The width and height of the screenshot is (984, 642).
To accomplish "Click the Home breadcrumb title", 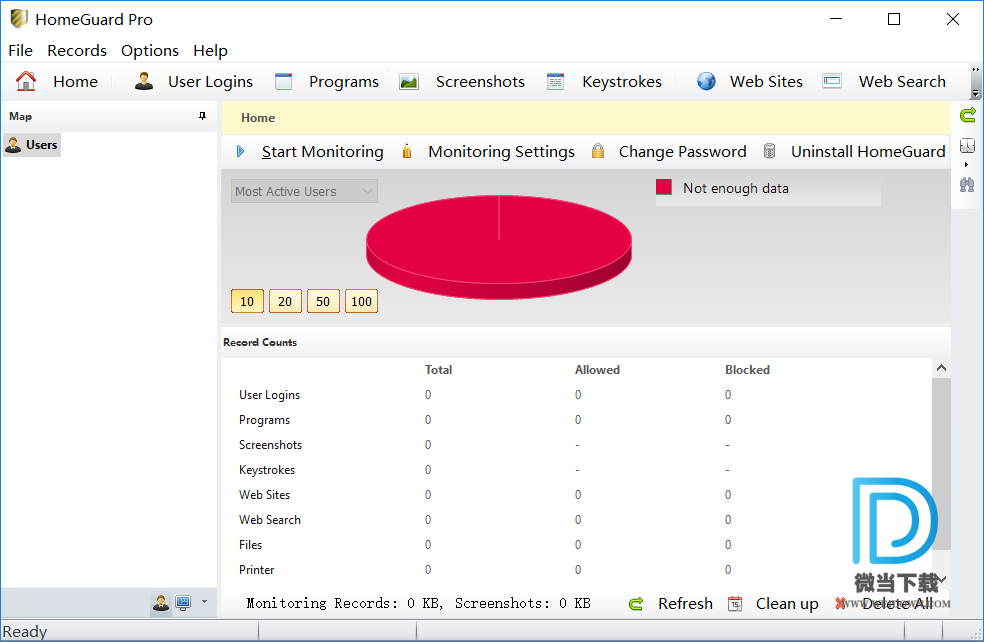I will (258, 118).
